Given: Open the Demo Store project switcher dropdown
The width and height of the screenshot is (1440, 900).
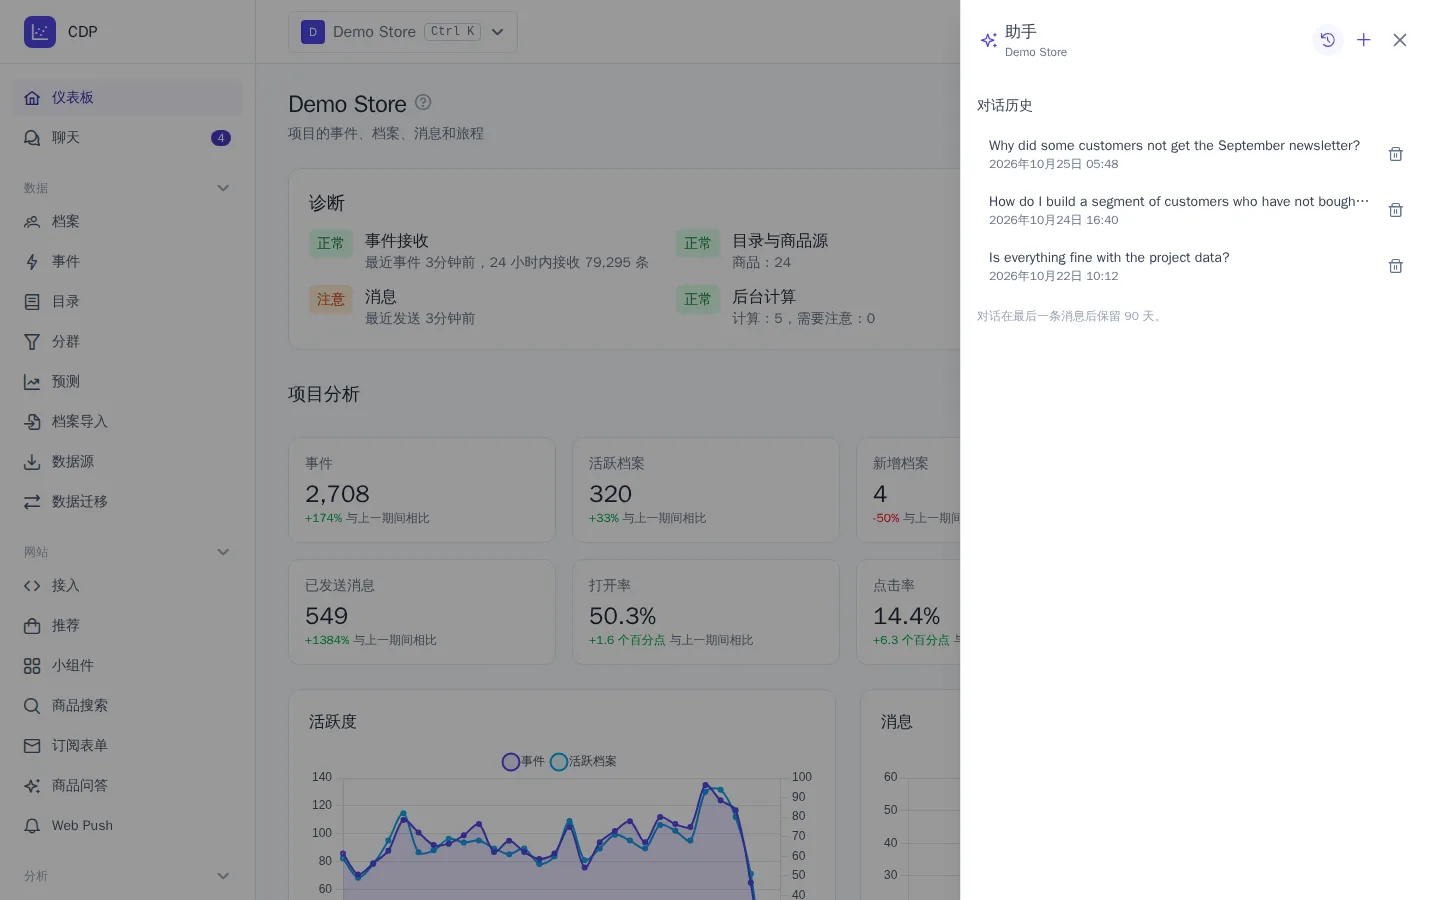Looking at the screenshot, I should (403, 32).
